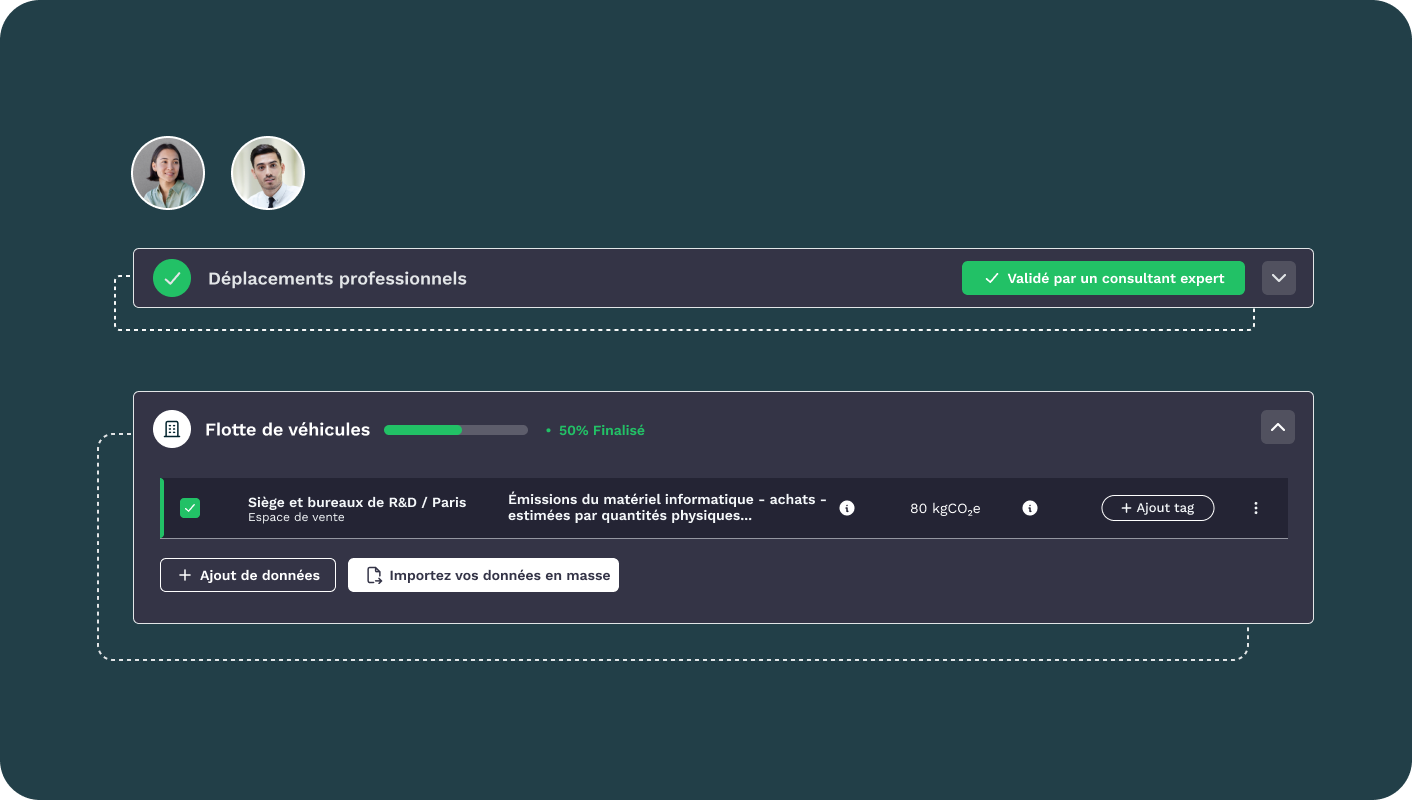
Task: Click the 80 kgCO₂e value
Action: [x=945, y=508]
